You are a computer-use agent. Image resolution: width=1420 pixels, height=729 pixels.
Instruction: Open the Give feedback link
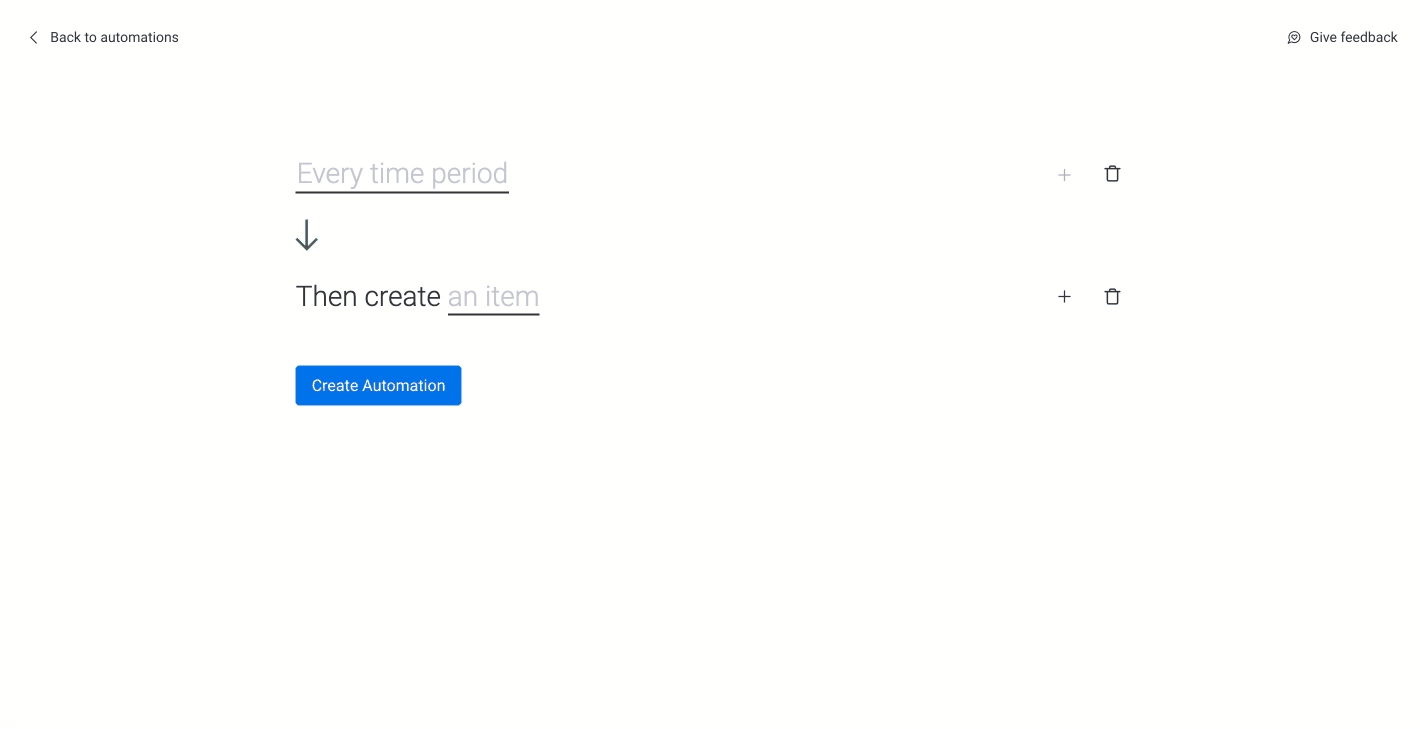click(x=1342, y=37)
